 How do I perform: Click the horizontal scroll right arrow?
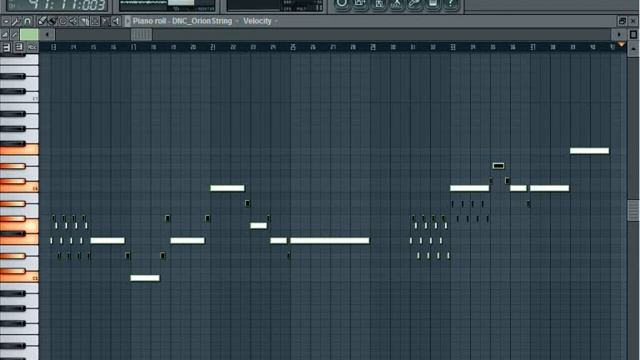click(619, 35)
